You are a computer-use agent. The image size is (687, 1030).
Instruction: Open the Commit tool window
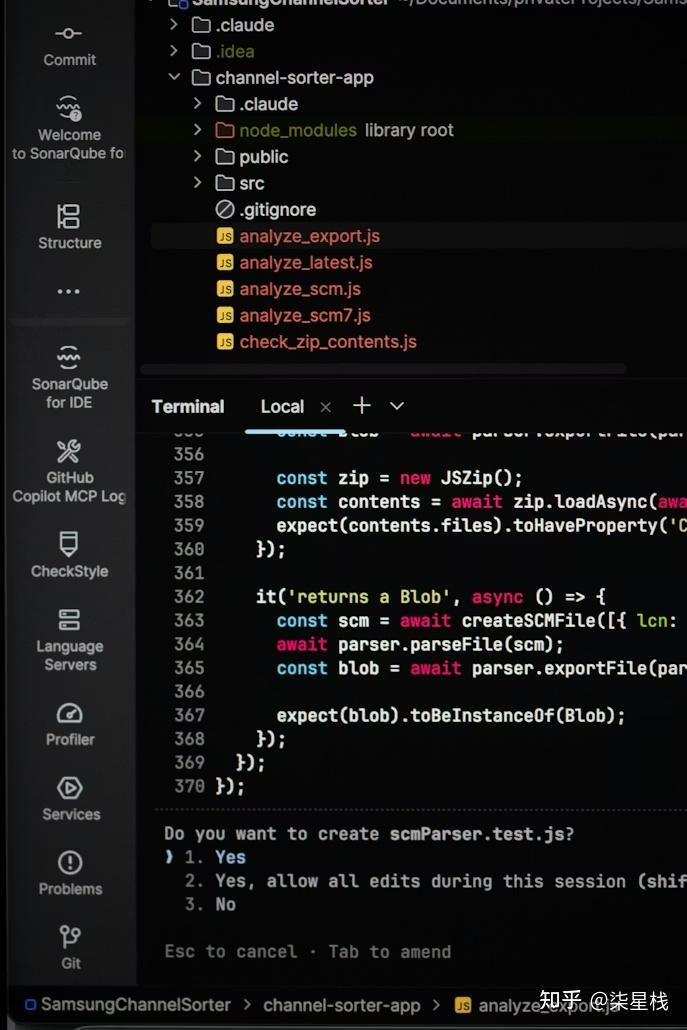69,47
